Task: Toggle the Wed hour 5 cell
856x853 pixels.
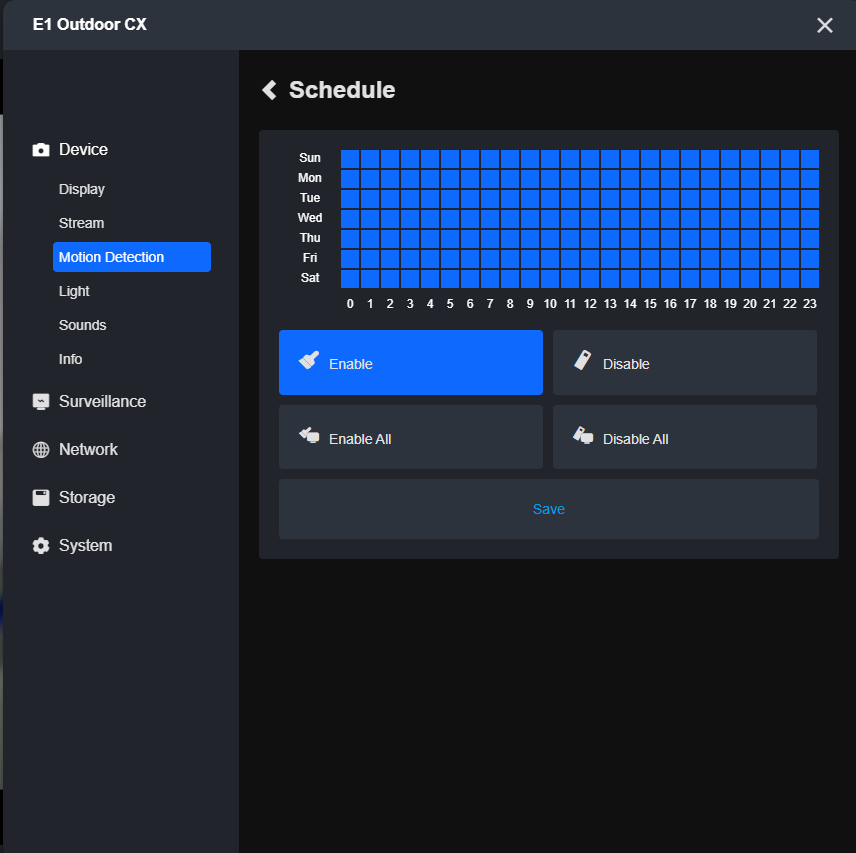Action: [x=450, y=219]
